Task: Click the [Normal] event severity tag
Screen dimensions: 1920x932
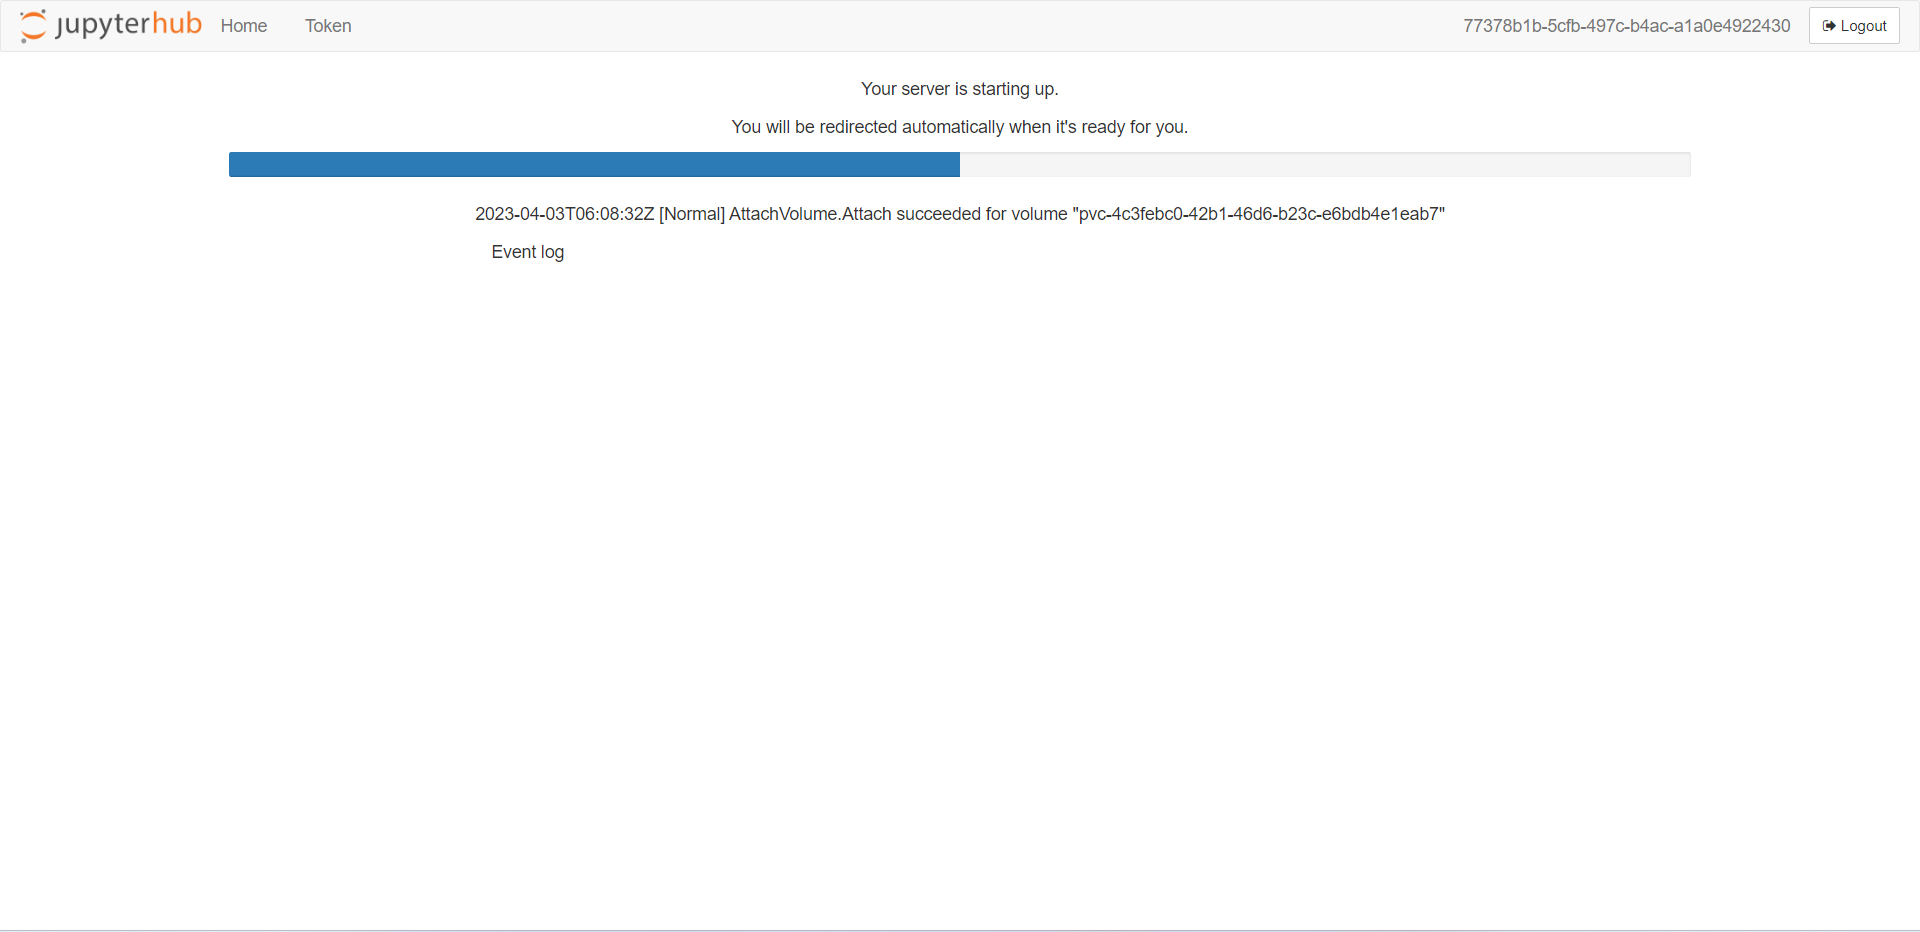Action: 691,214
